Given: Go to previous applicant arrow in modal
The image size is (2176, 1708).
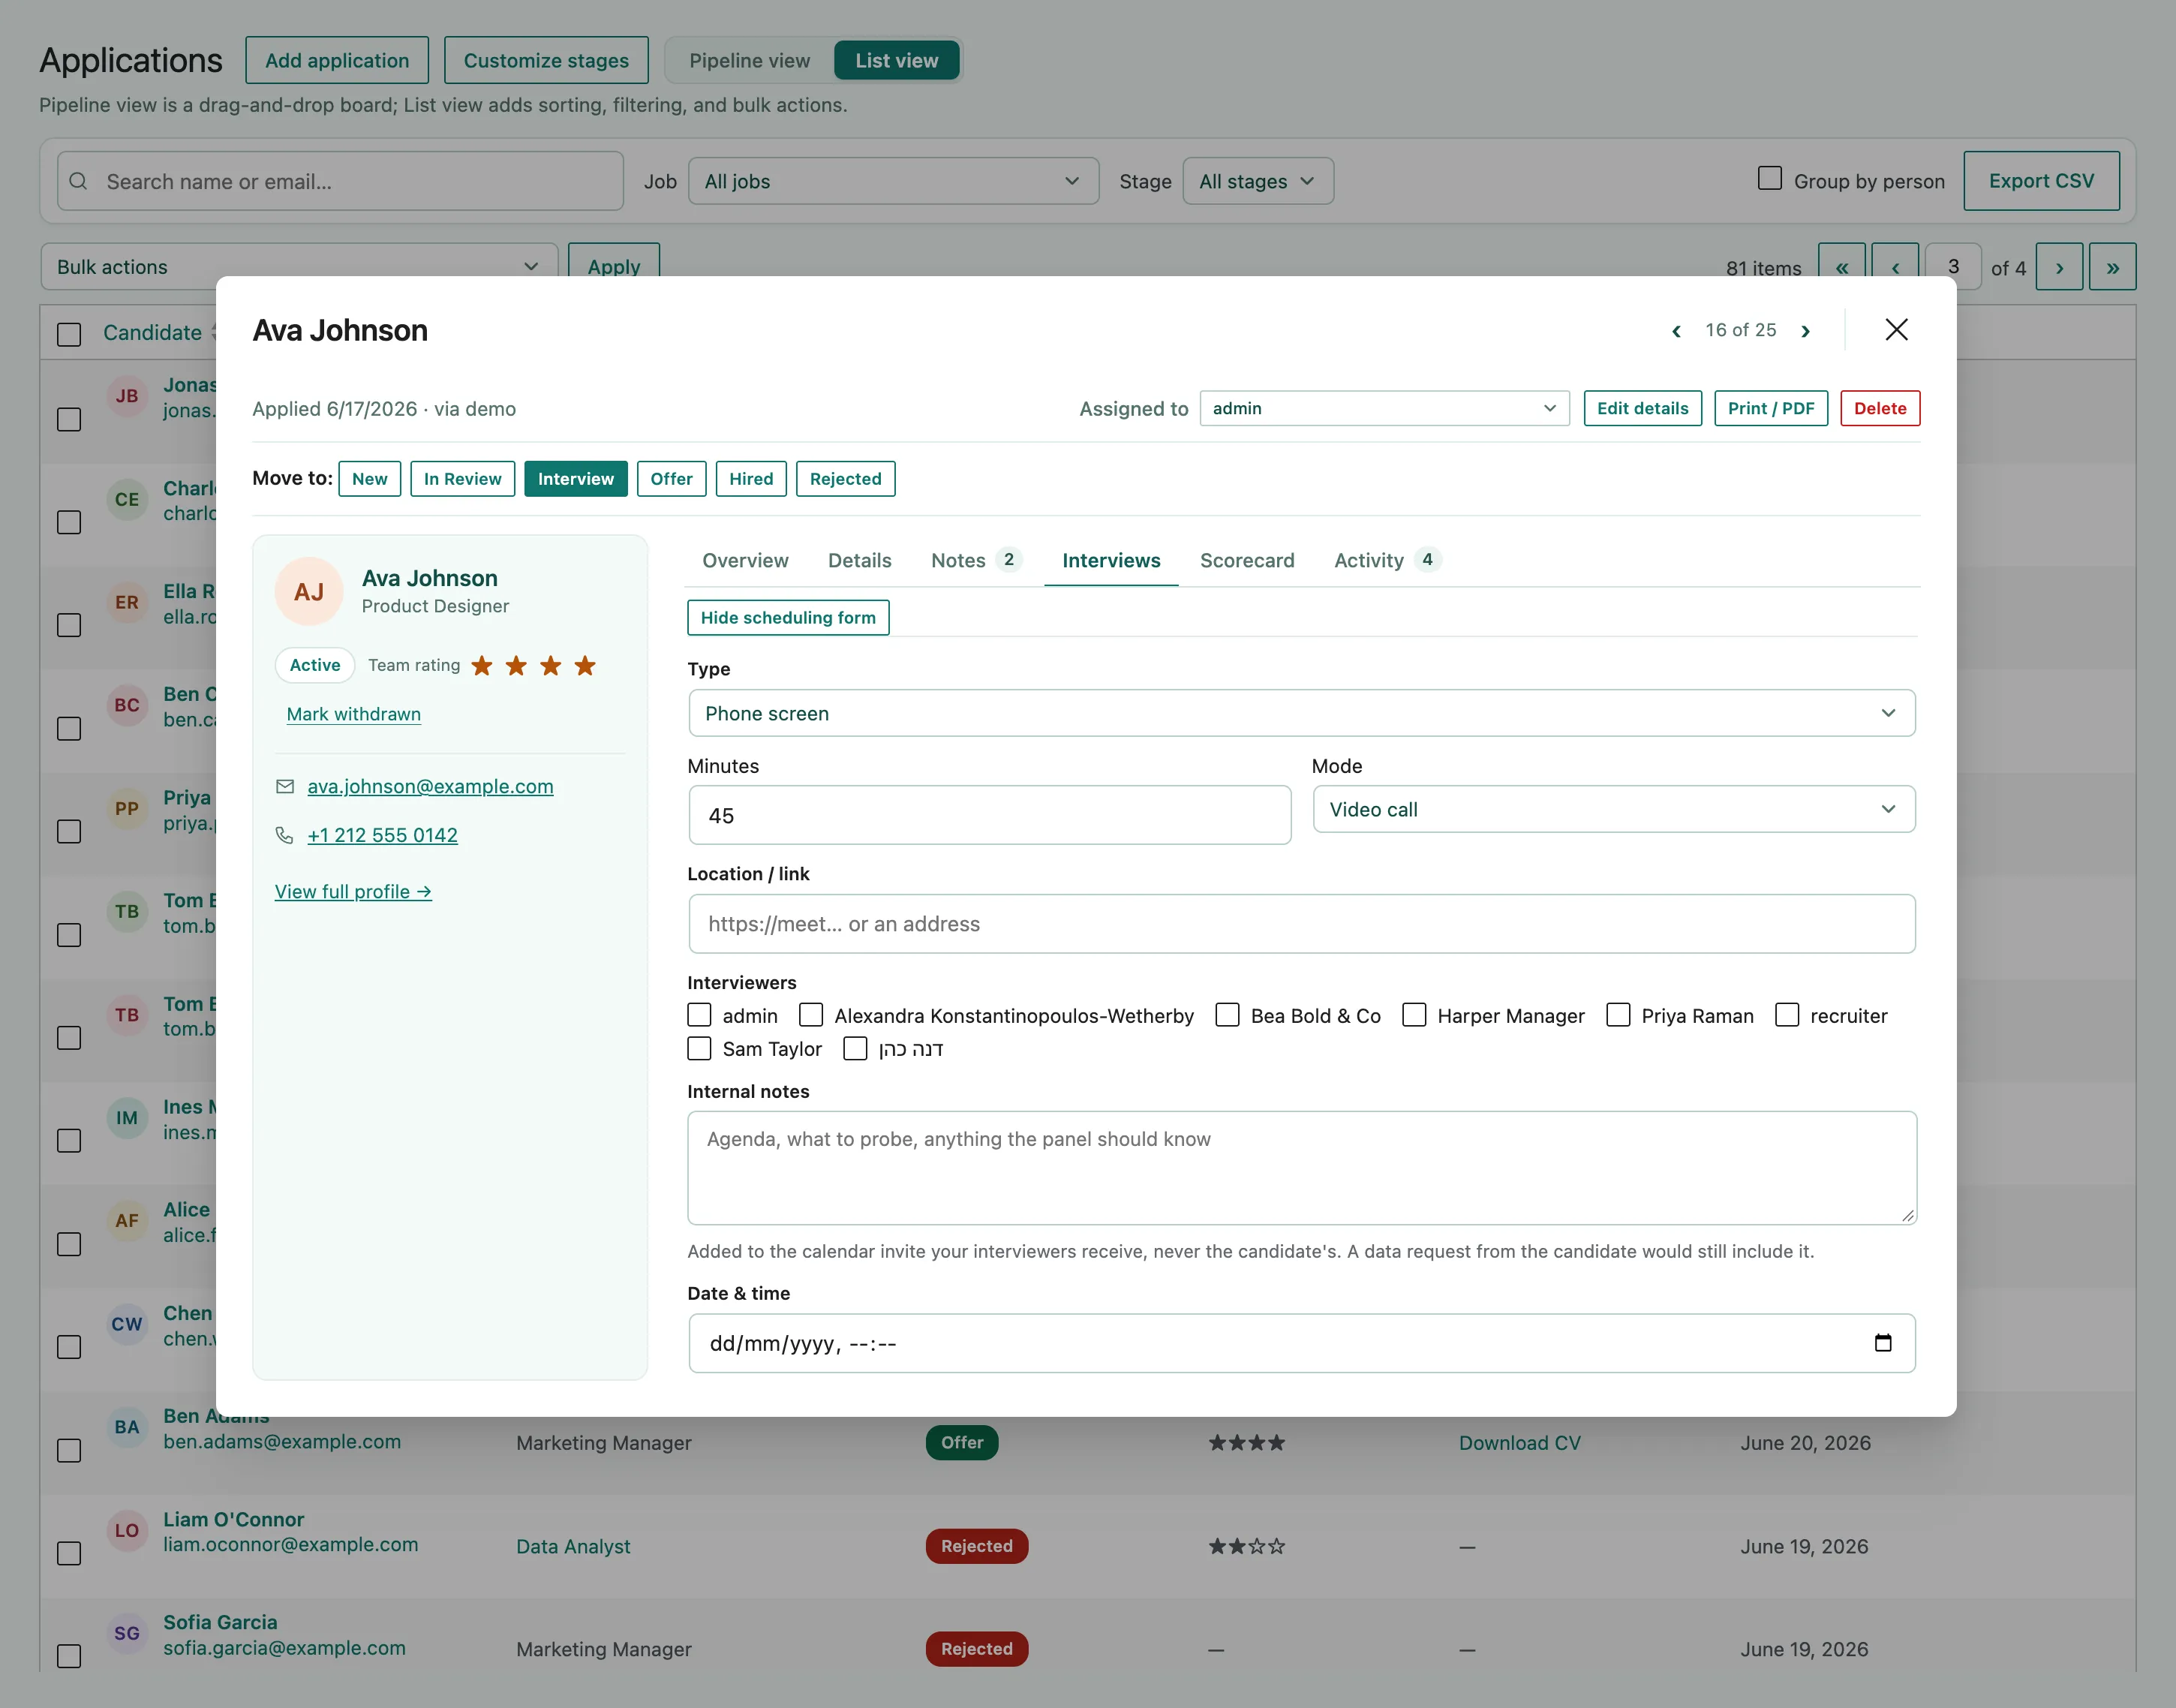Looking at the screenshot, I should pyautogui.click(x=1676, y=331).
